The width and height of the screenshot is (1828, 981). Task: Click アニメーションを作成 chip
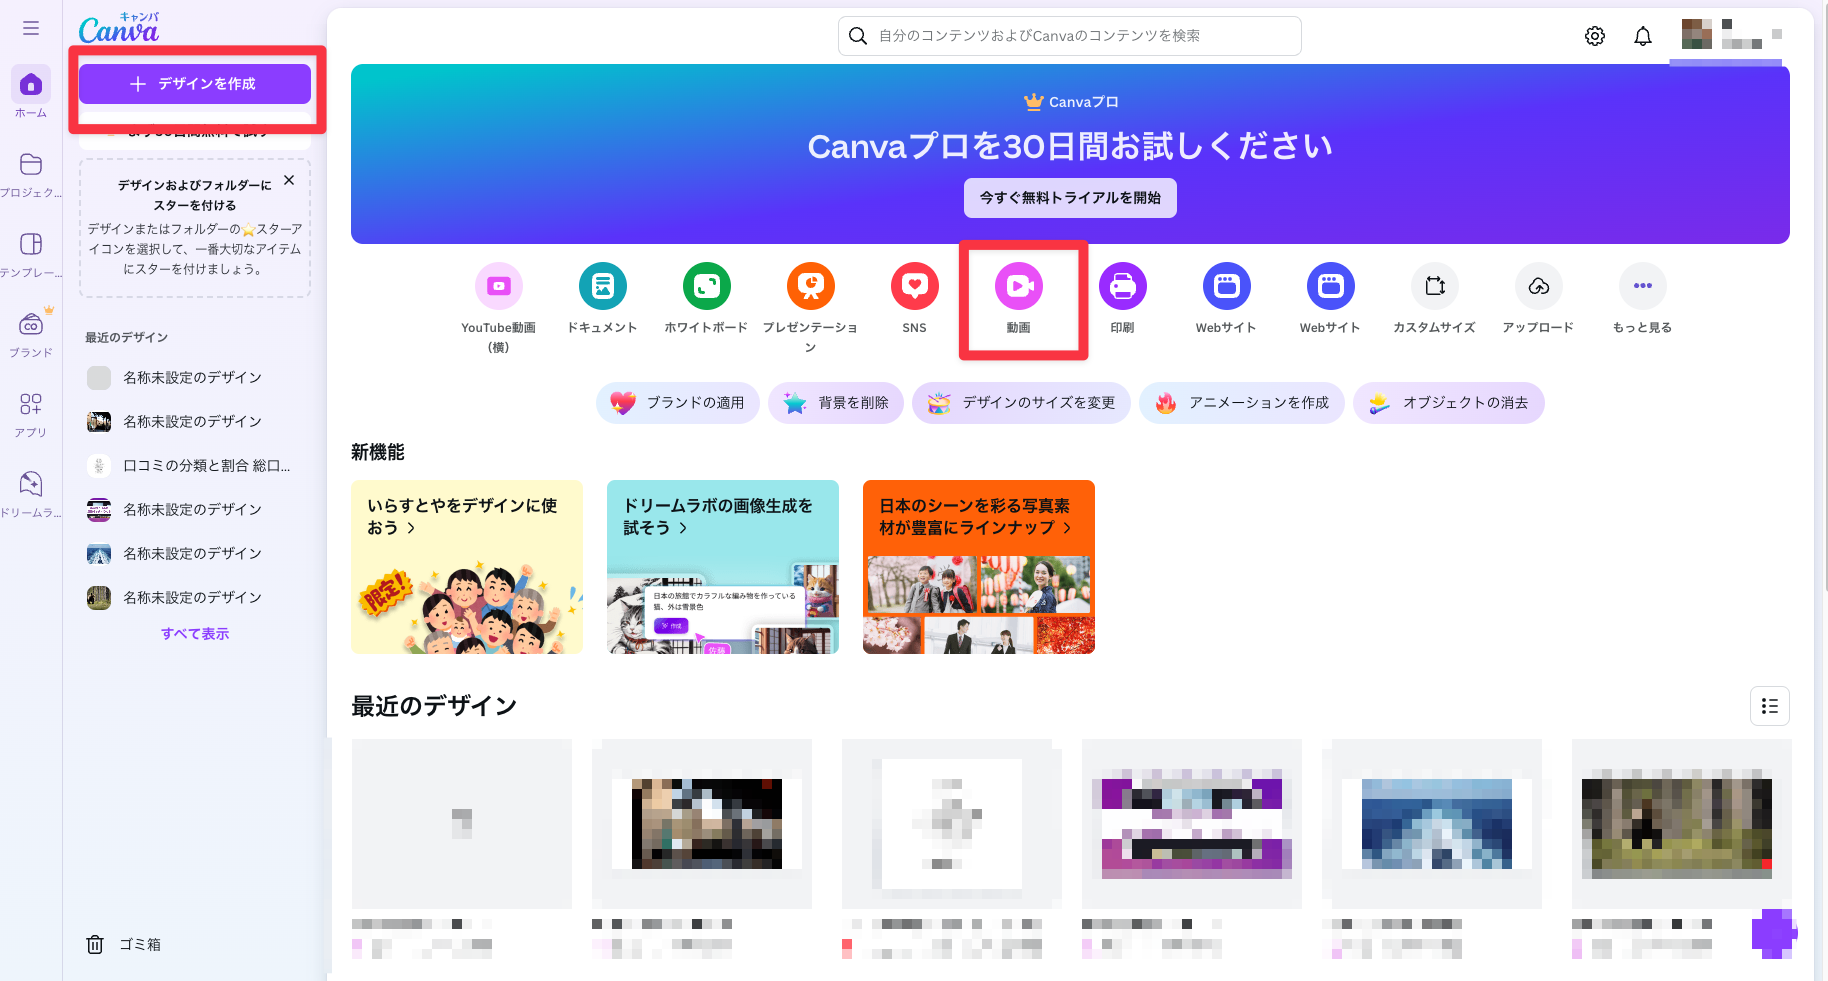(1242, 403)
